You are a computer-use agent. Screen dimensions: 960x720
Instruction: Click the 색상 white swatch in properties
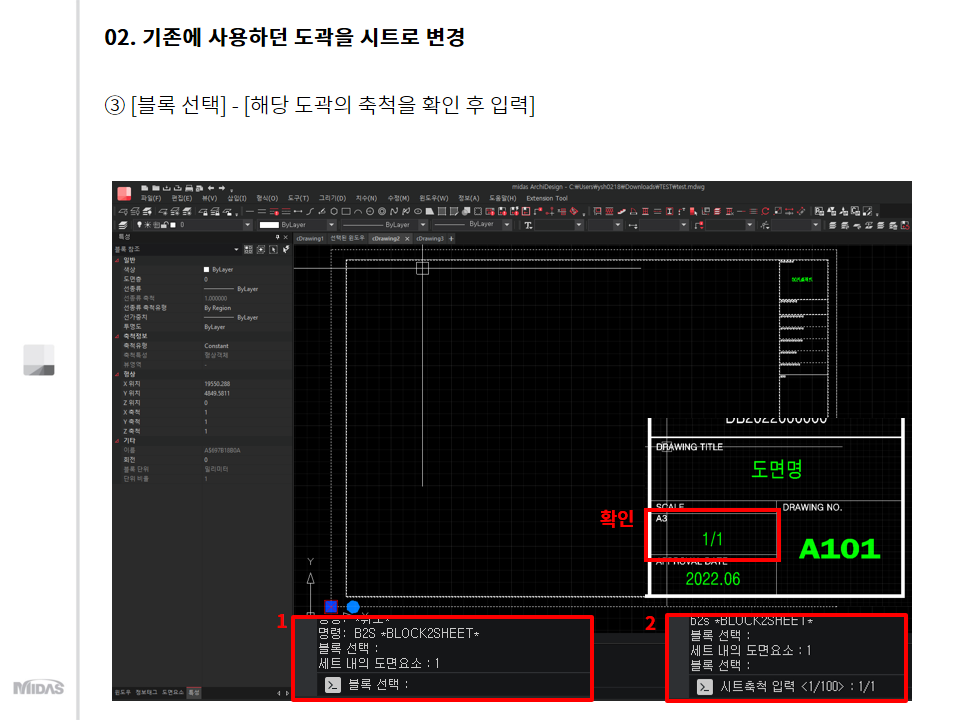[x=206, y=269]
